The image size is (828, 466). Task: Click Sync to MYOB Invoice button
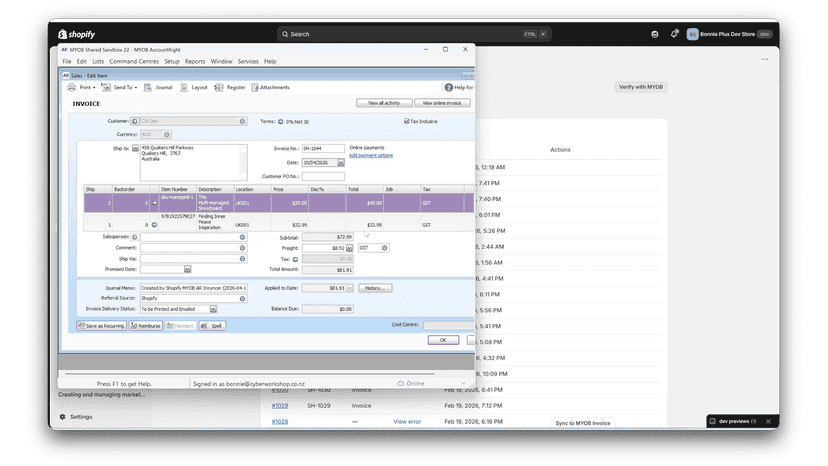coord(582,423)
